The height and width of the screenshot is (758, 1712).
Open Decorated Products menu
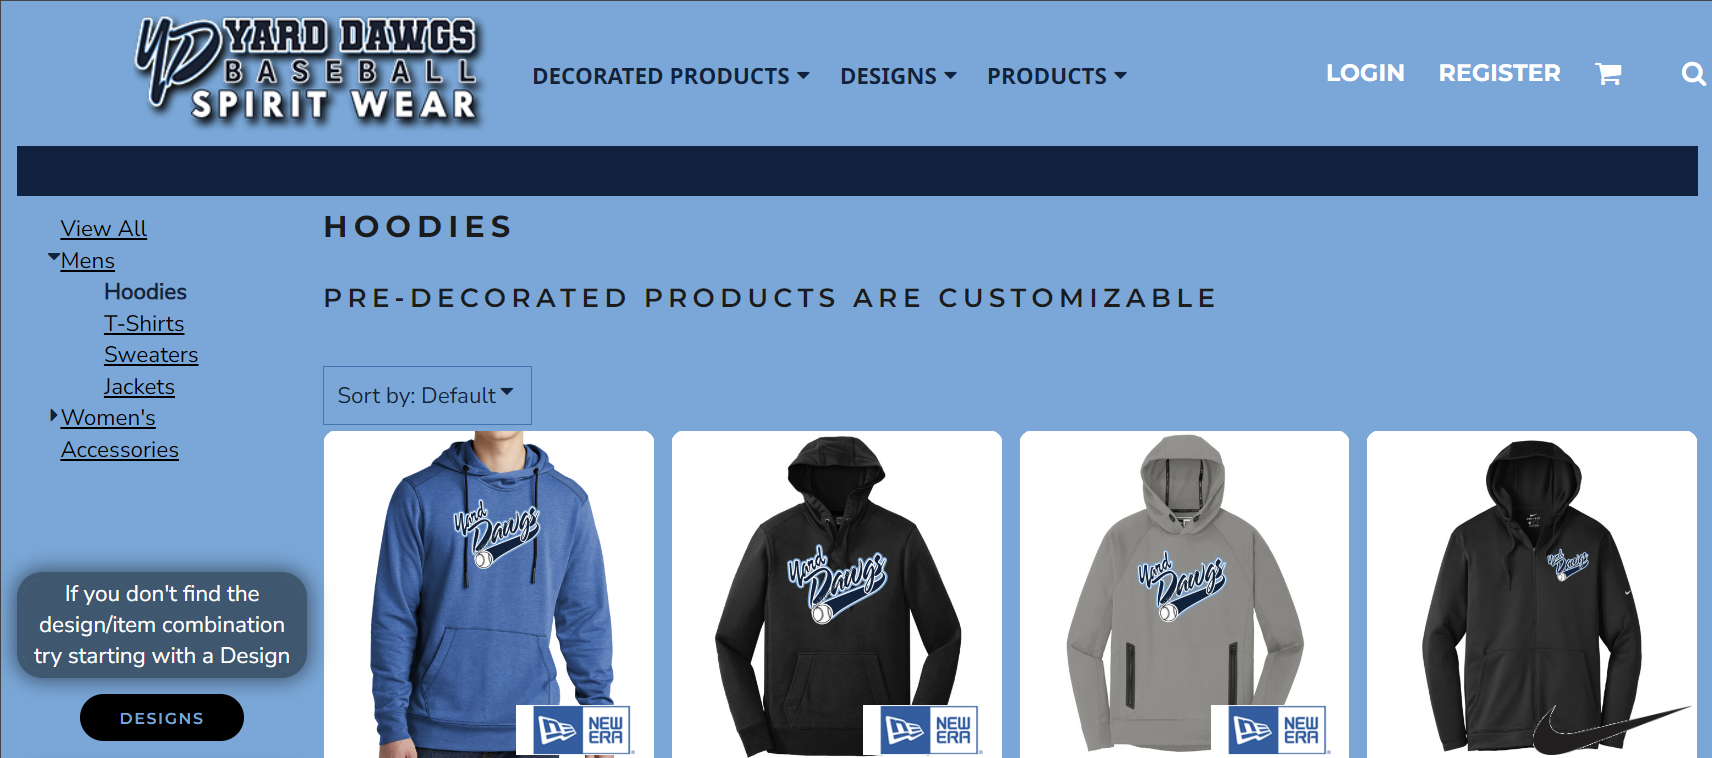click(x=671, y=76)
